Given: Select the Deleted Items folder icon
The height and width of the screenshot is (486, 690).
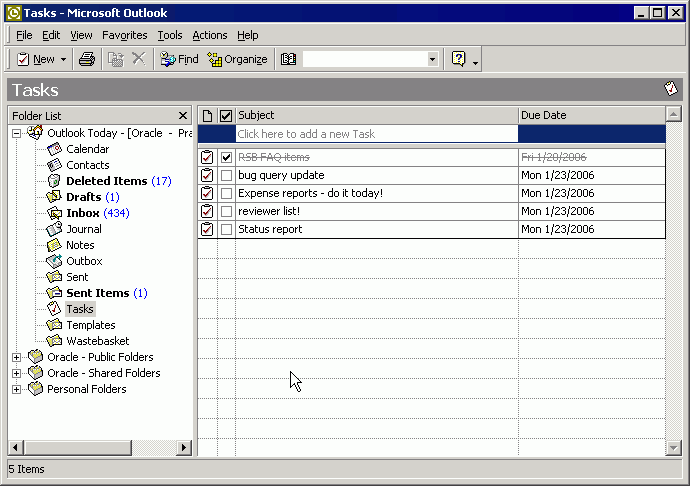Looking at the screenshot, I should (54, 181).
